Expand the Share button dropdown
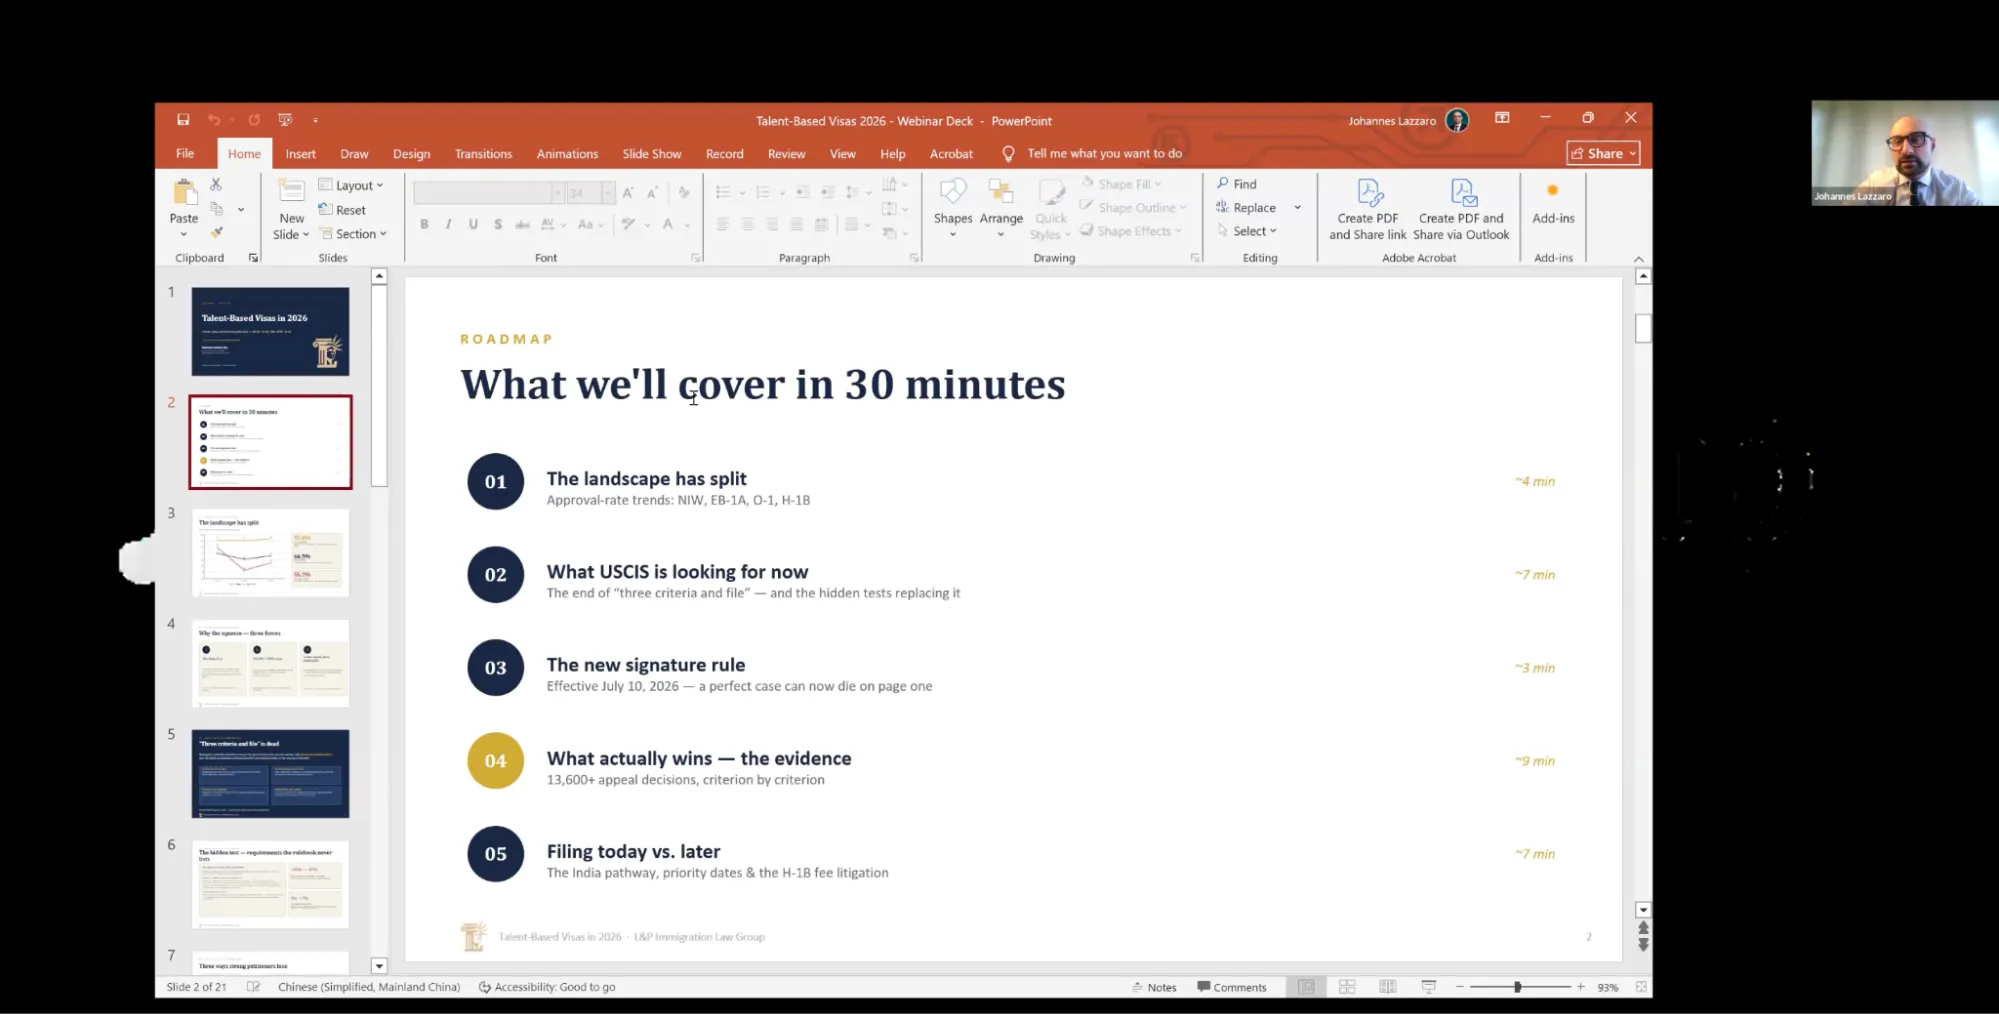 point(1633,153)
